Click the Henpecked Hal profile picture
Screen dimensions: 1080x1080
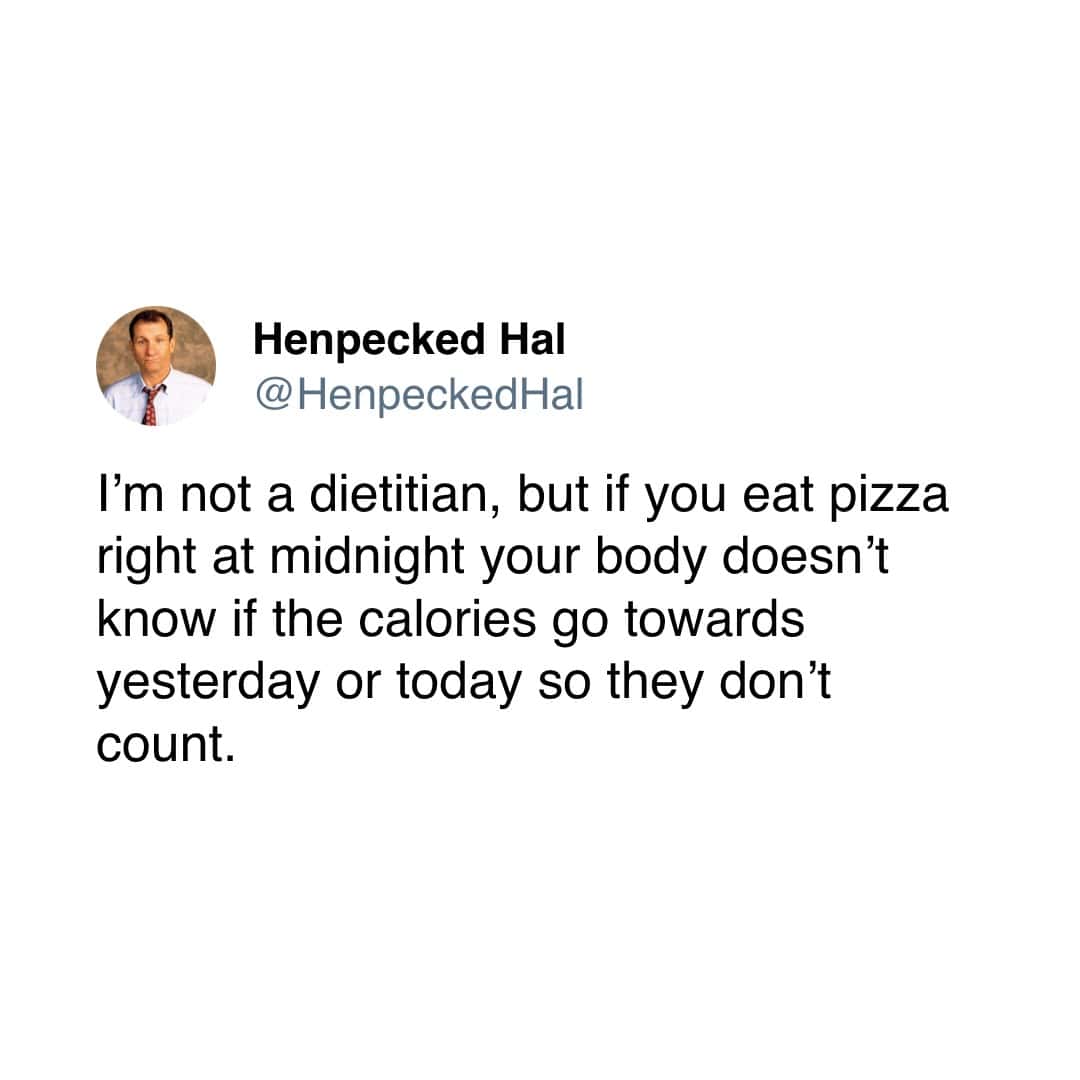[x=155, y=366]
